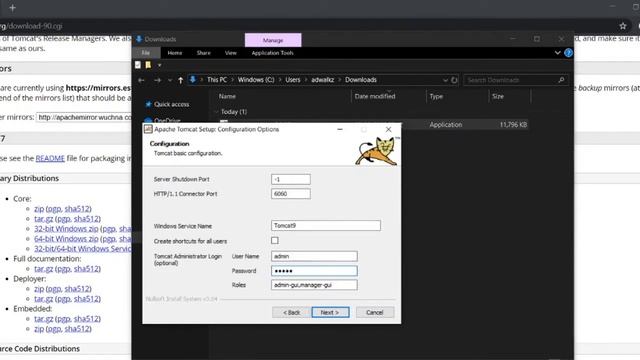Screen dimensions: 640x360
Task: Click the Windows Service Name field
Action: click(326, 225)
